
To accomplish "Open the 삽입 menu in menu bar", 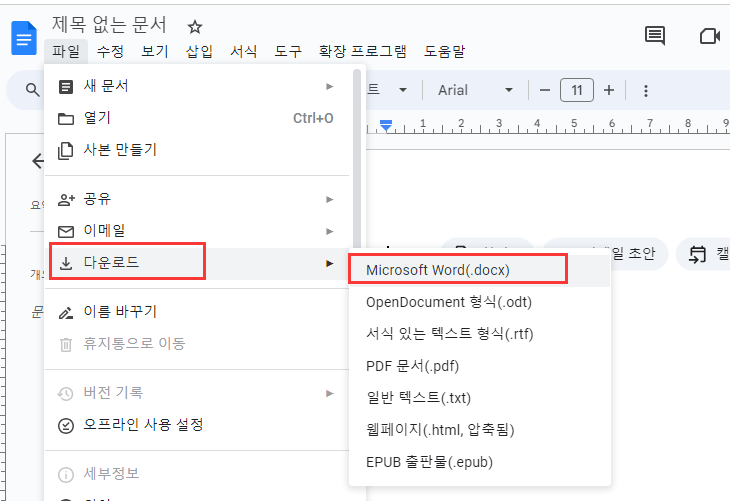I will point(199,51).
